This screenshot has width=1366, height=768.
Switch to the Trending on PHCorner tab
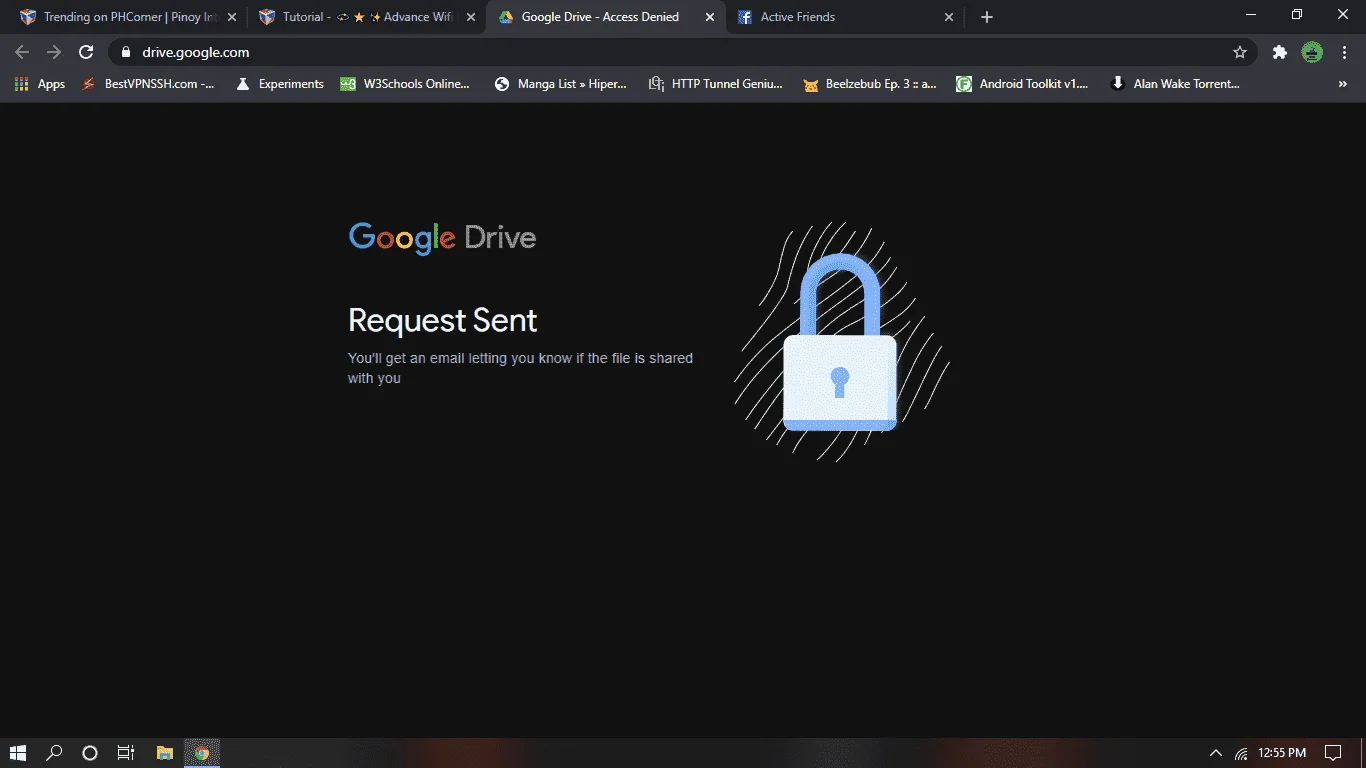click(x=126, y=17)
